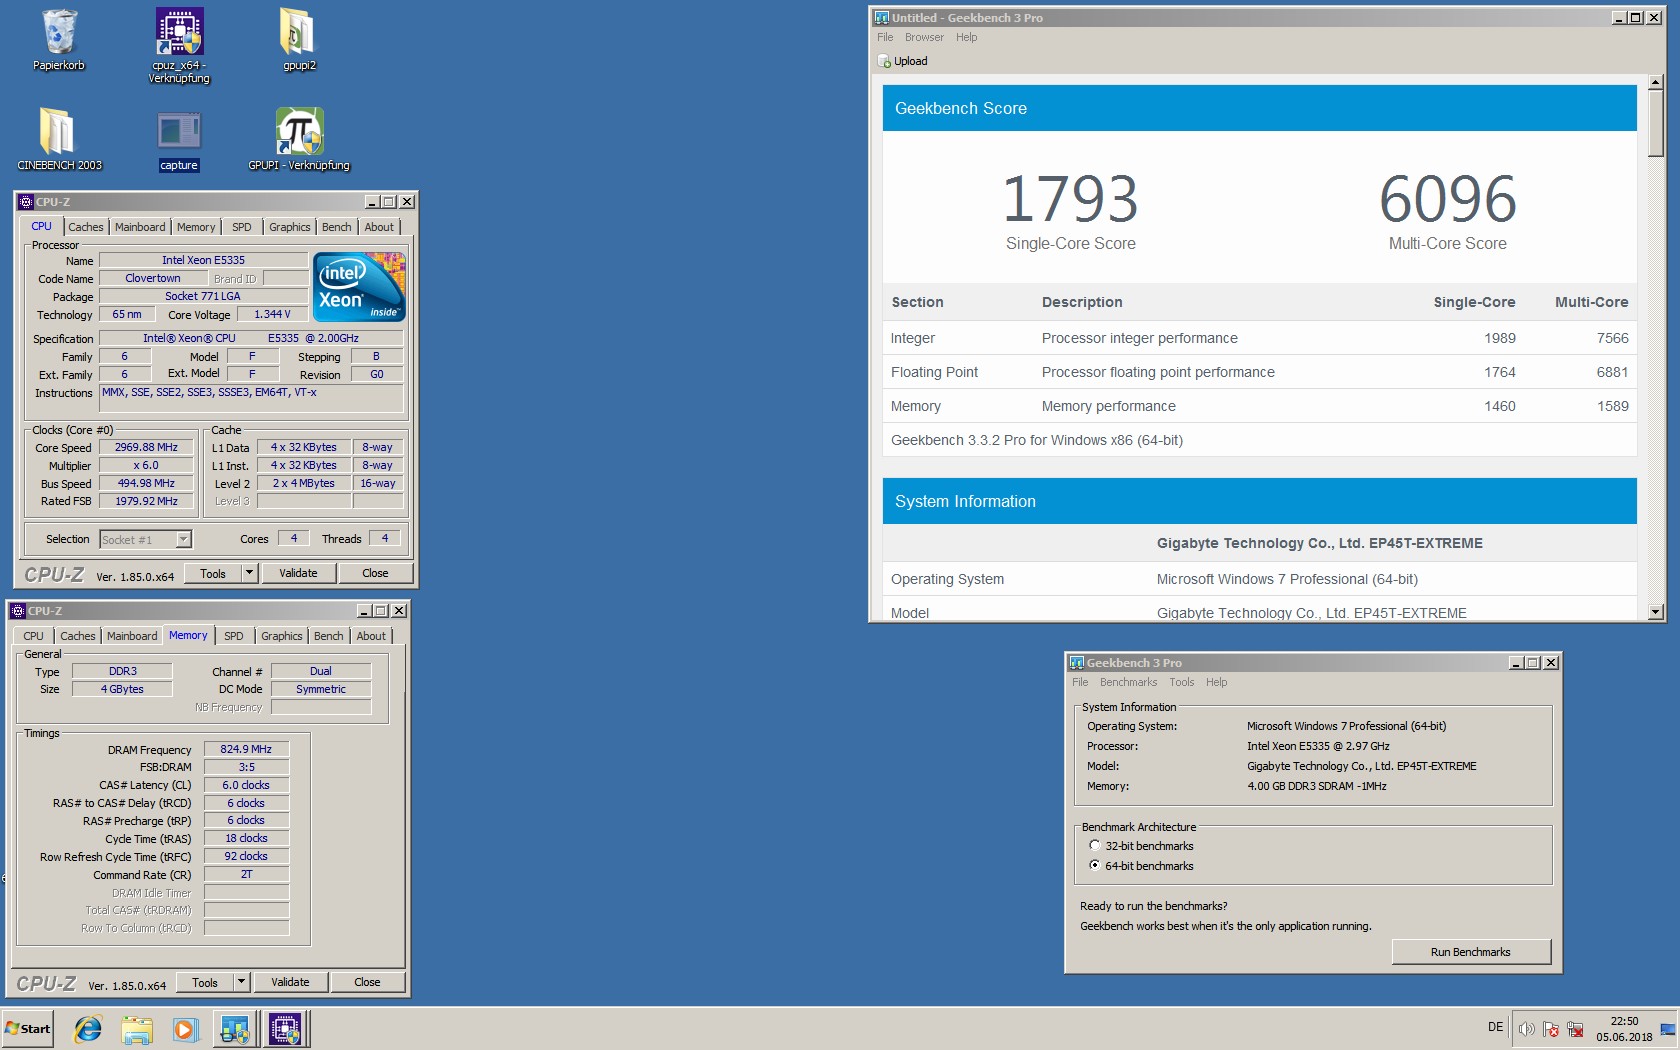Click the taskbar clock 22:50

1624,1021
